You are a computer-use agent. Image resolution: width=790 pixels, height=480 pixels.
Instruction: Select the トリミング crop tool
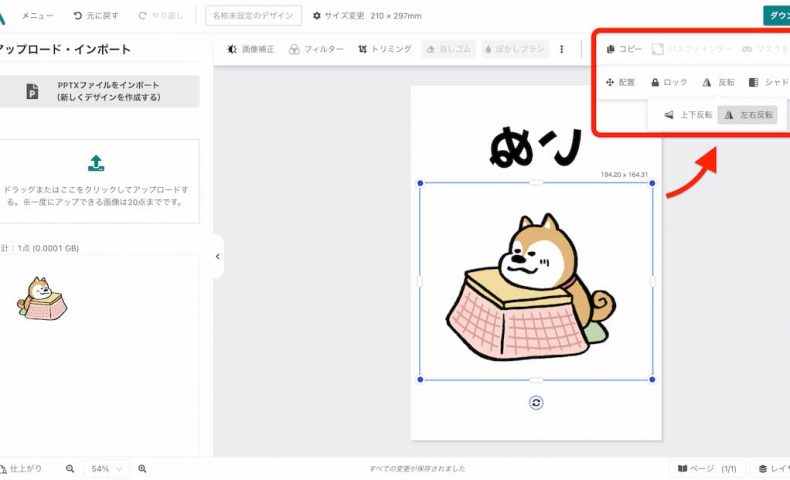[x=384, y=49]
